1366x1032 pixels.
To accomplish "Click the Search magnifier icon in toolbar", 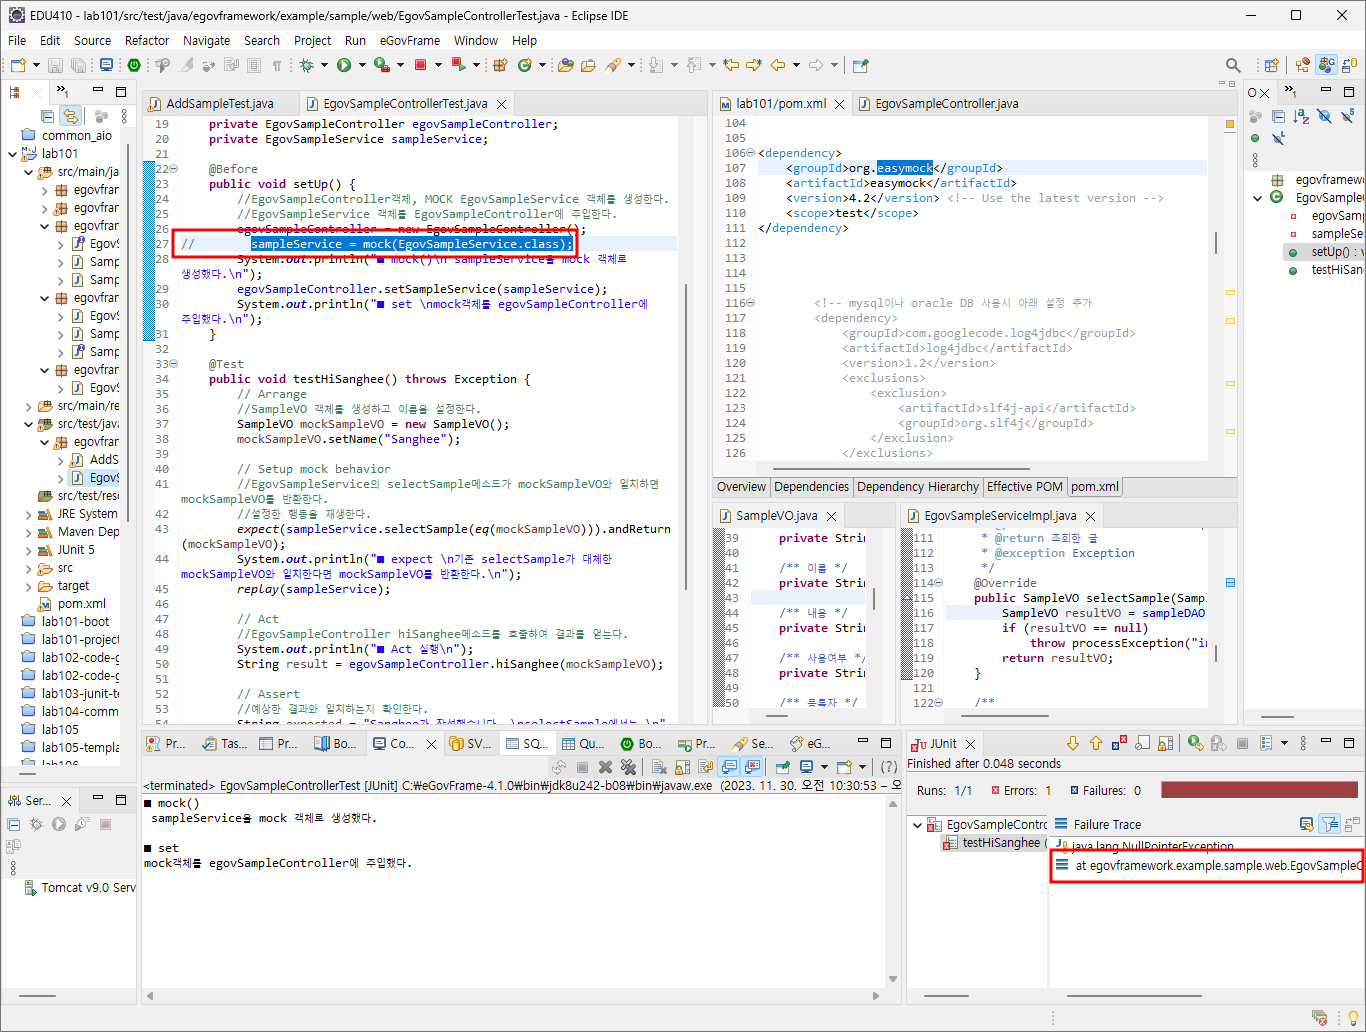I will 1233,65.
